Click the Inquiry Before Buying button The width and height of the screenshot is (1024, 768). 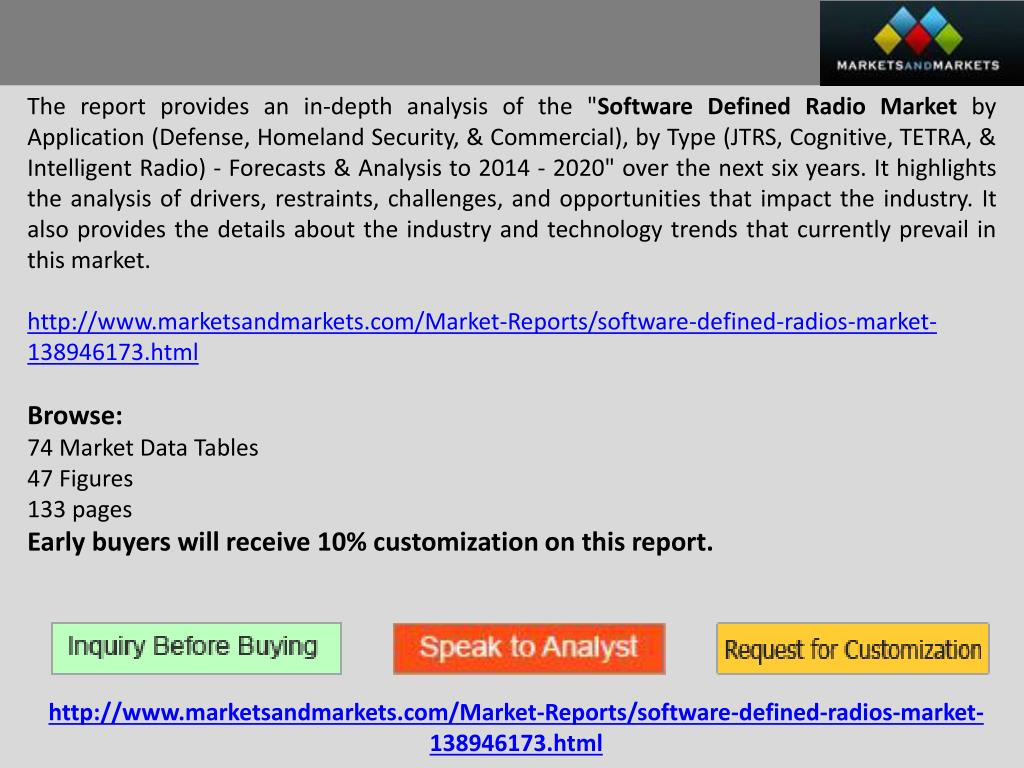[x=196, y=648]
